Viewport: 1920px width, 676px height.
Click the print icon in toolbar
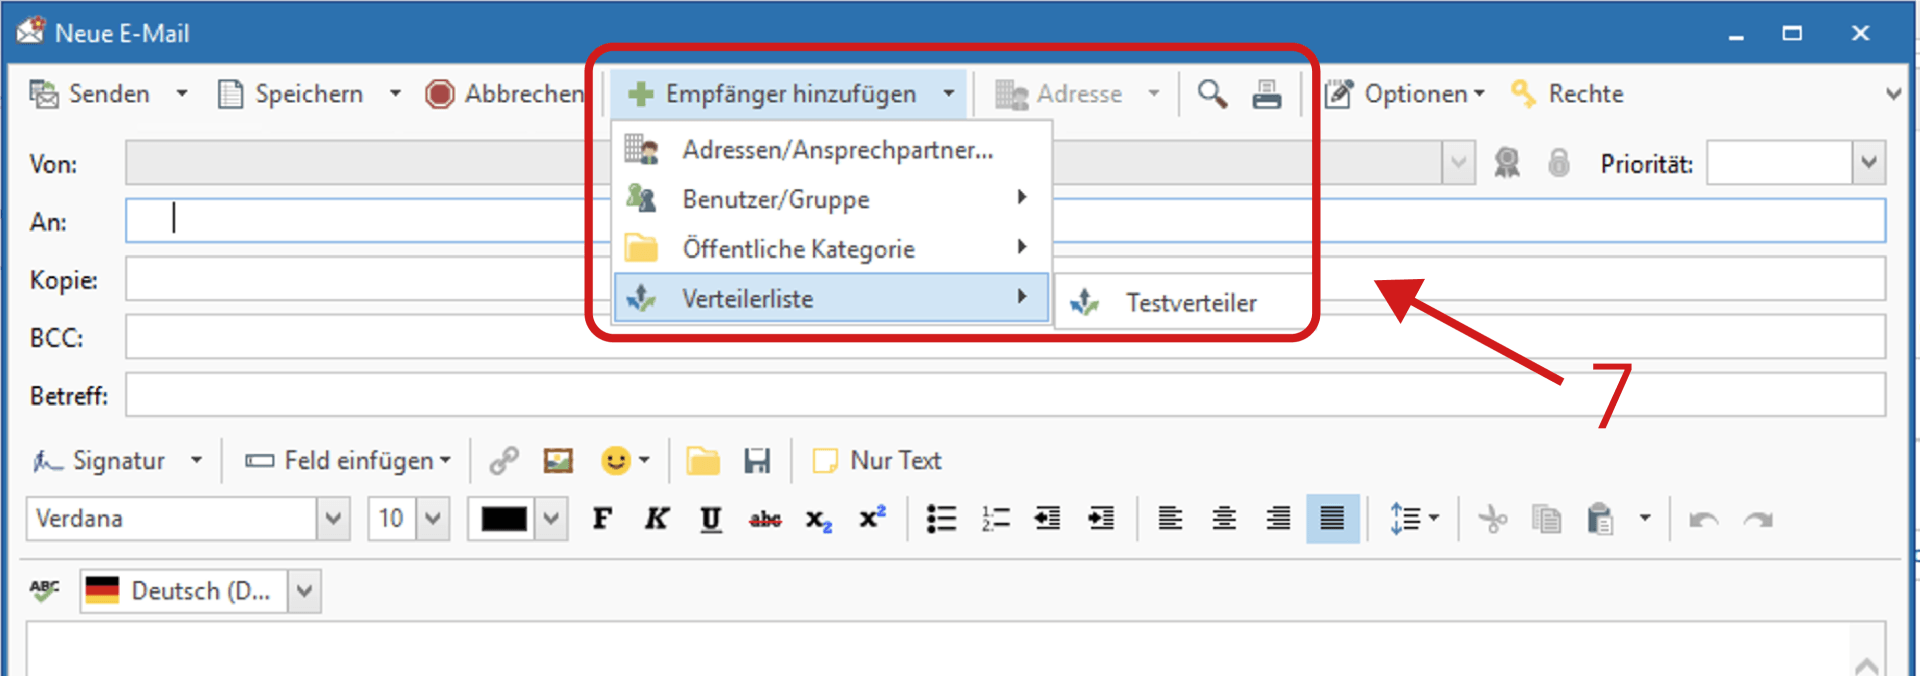[1267, 94]
